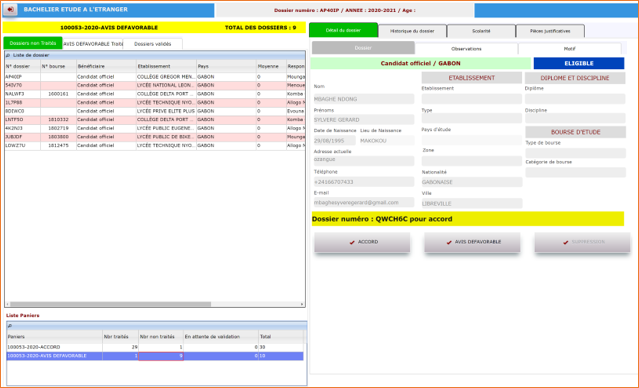Click LYCÉE NATIONAL LEON establishment cell
This screenshot has height=388, width=639.
pos(166,86)
